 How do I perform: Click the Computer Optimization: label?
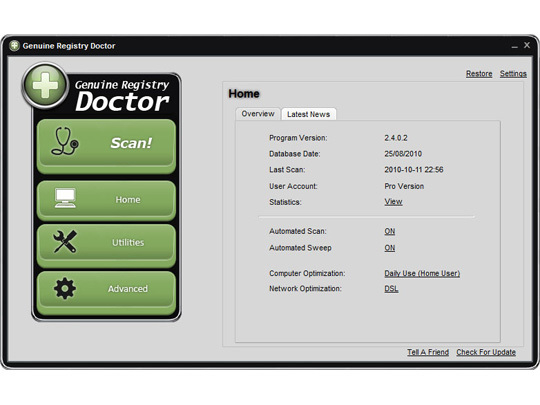click(307, 273)
